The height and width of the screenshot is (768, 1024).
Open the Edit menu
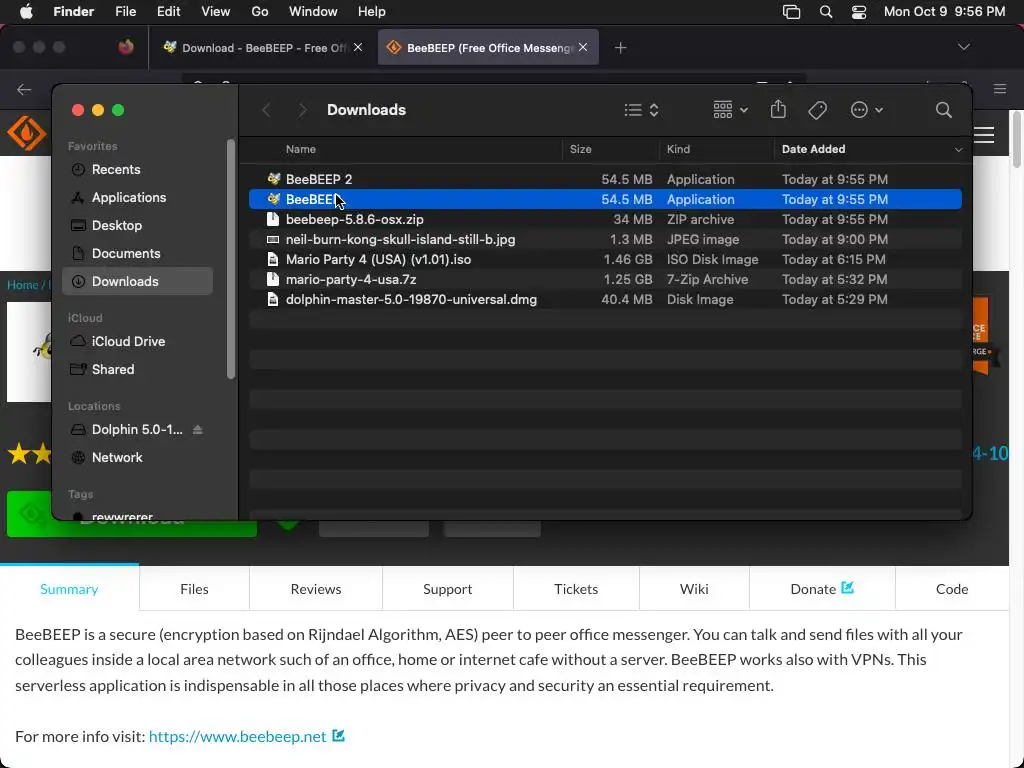pos(168,12)
